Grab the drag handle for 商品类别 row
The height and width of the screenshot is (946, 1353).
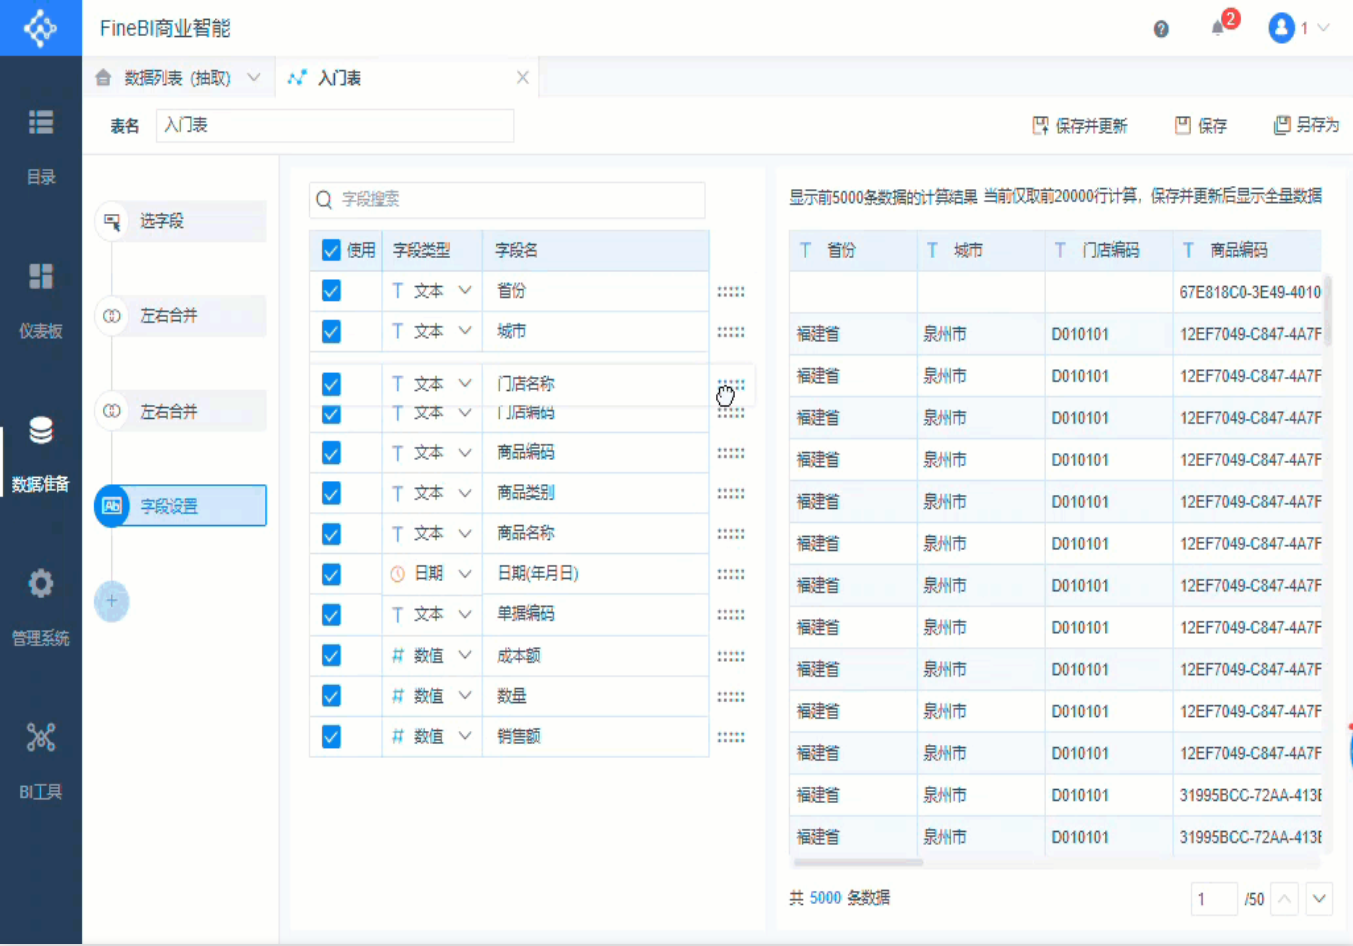pos(731,494)
